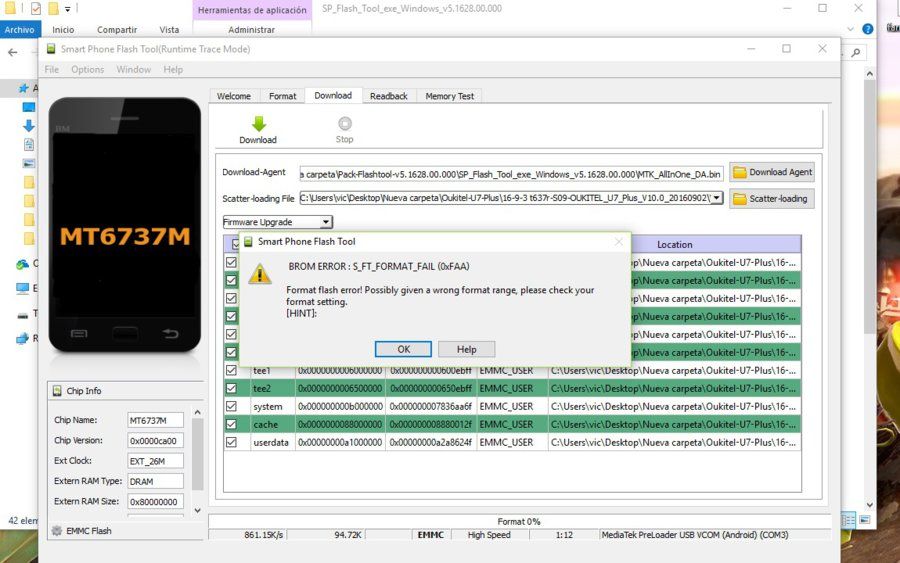This screenshot has height=563, width=900.
Task: Select the OneDrive cloud icon in Explorer sidebar
Action: [x=22, y=264]
